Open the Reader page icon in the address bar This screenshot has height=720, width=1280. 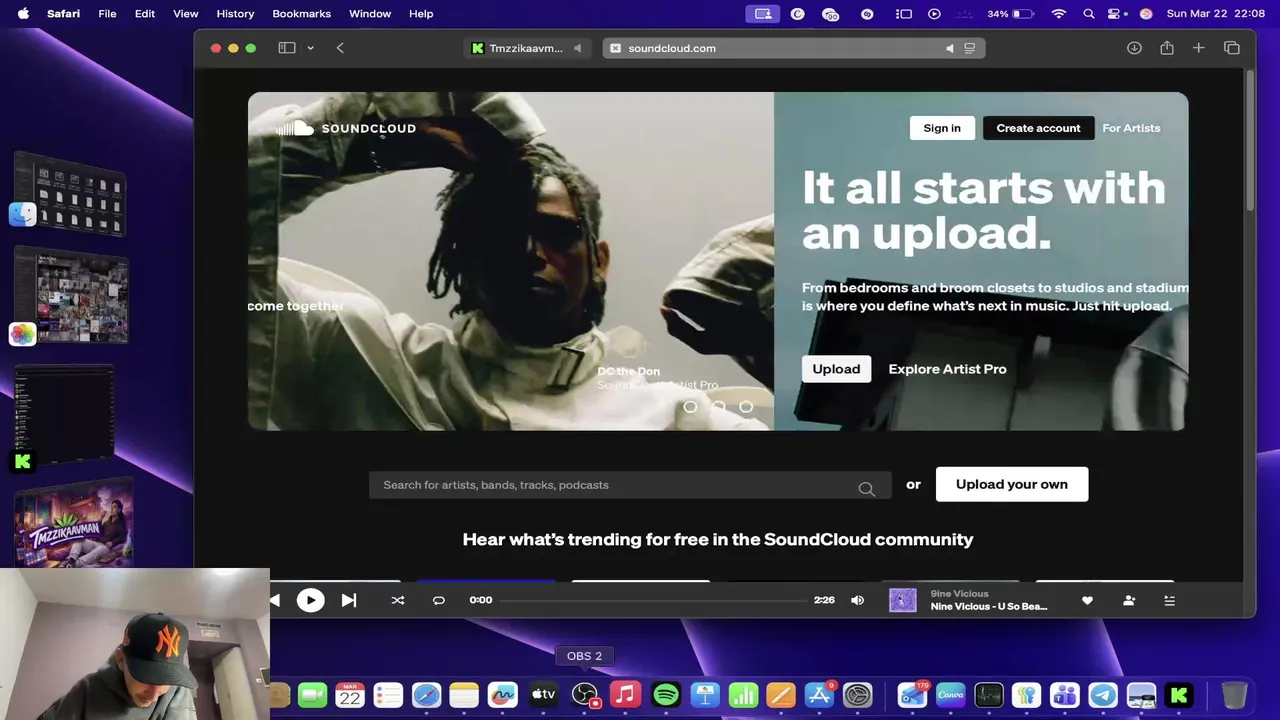click(x=969, y=48)
